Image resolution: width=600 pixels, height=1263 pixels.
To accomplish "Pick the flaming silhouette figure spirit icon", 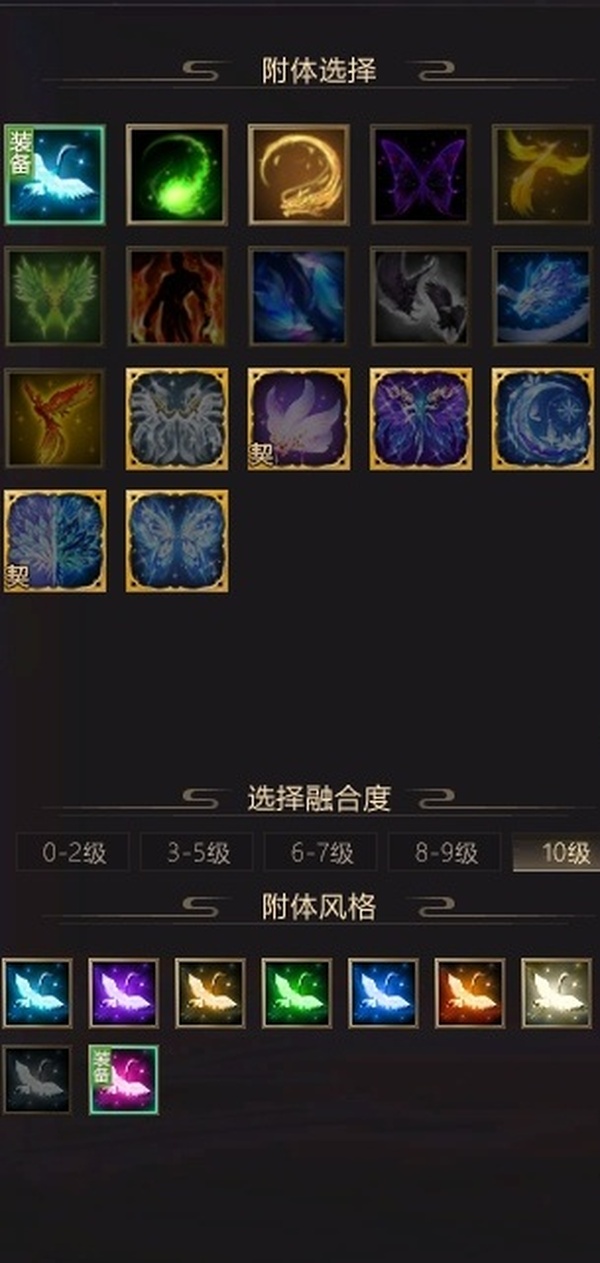I will (176, 297).
